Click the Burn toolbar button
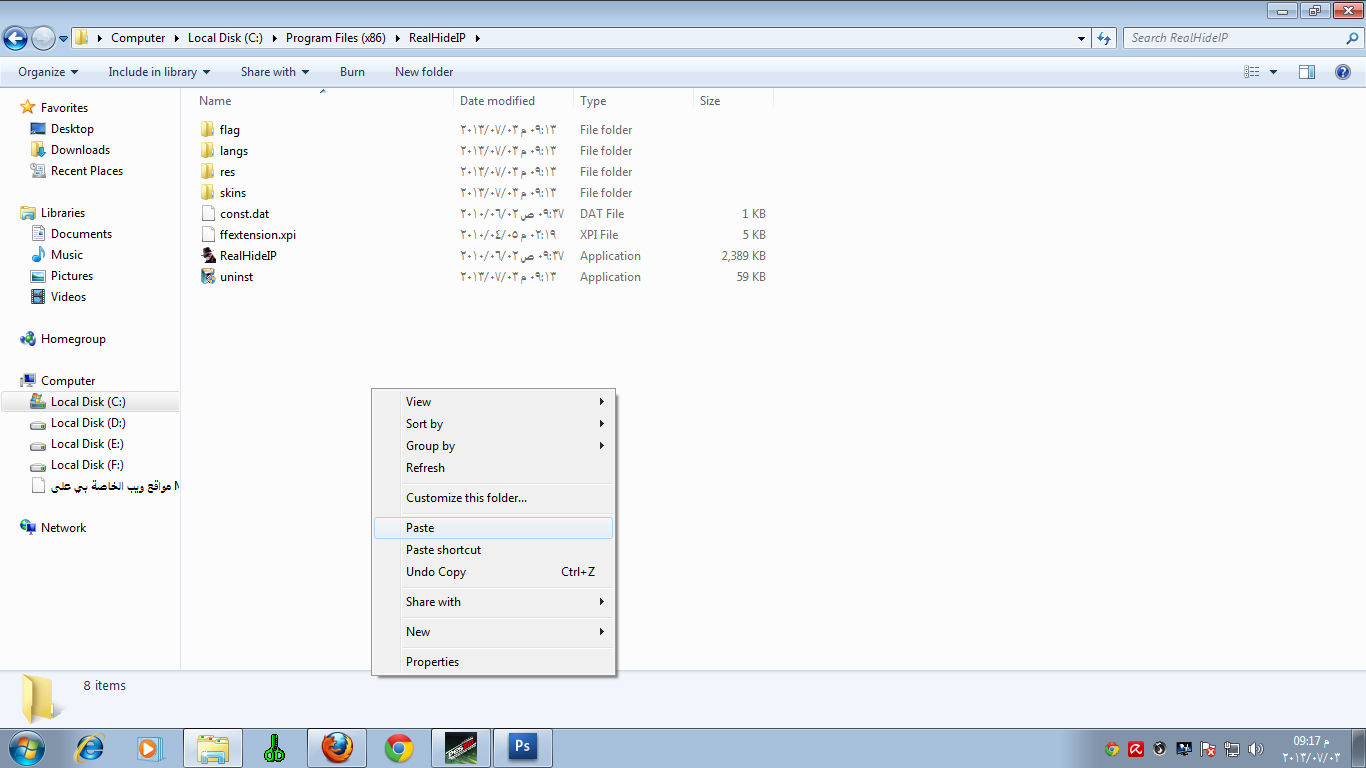1366x768 pixels. (x=352, y=72)
